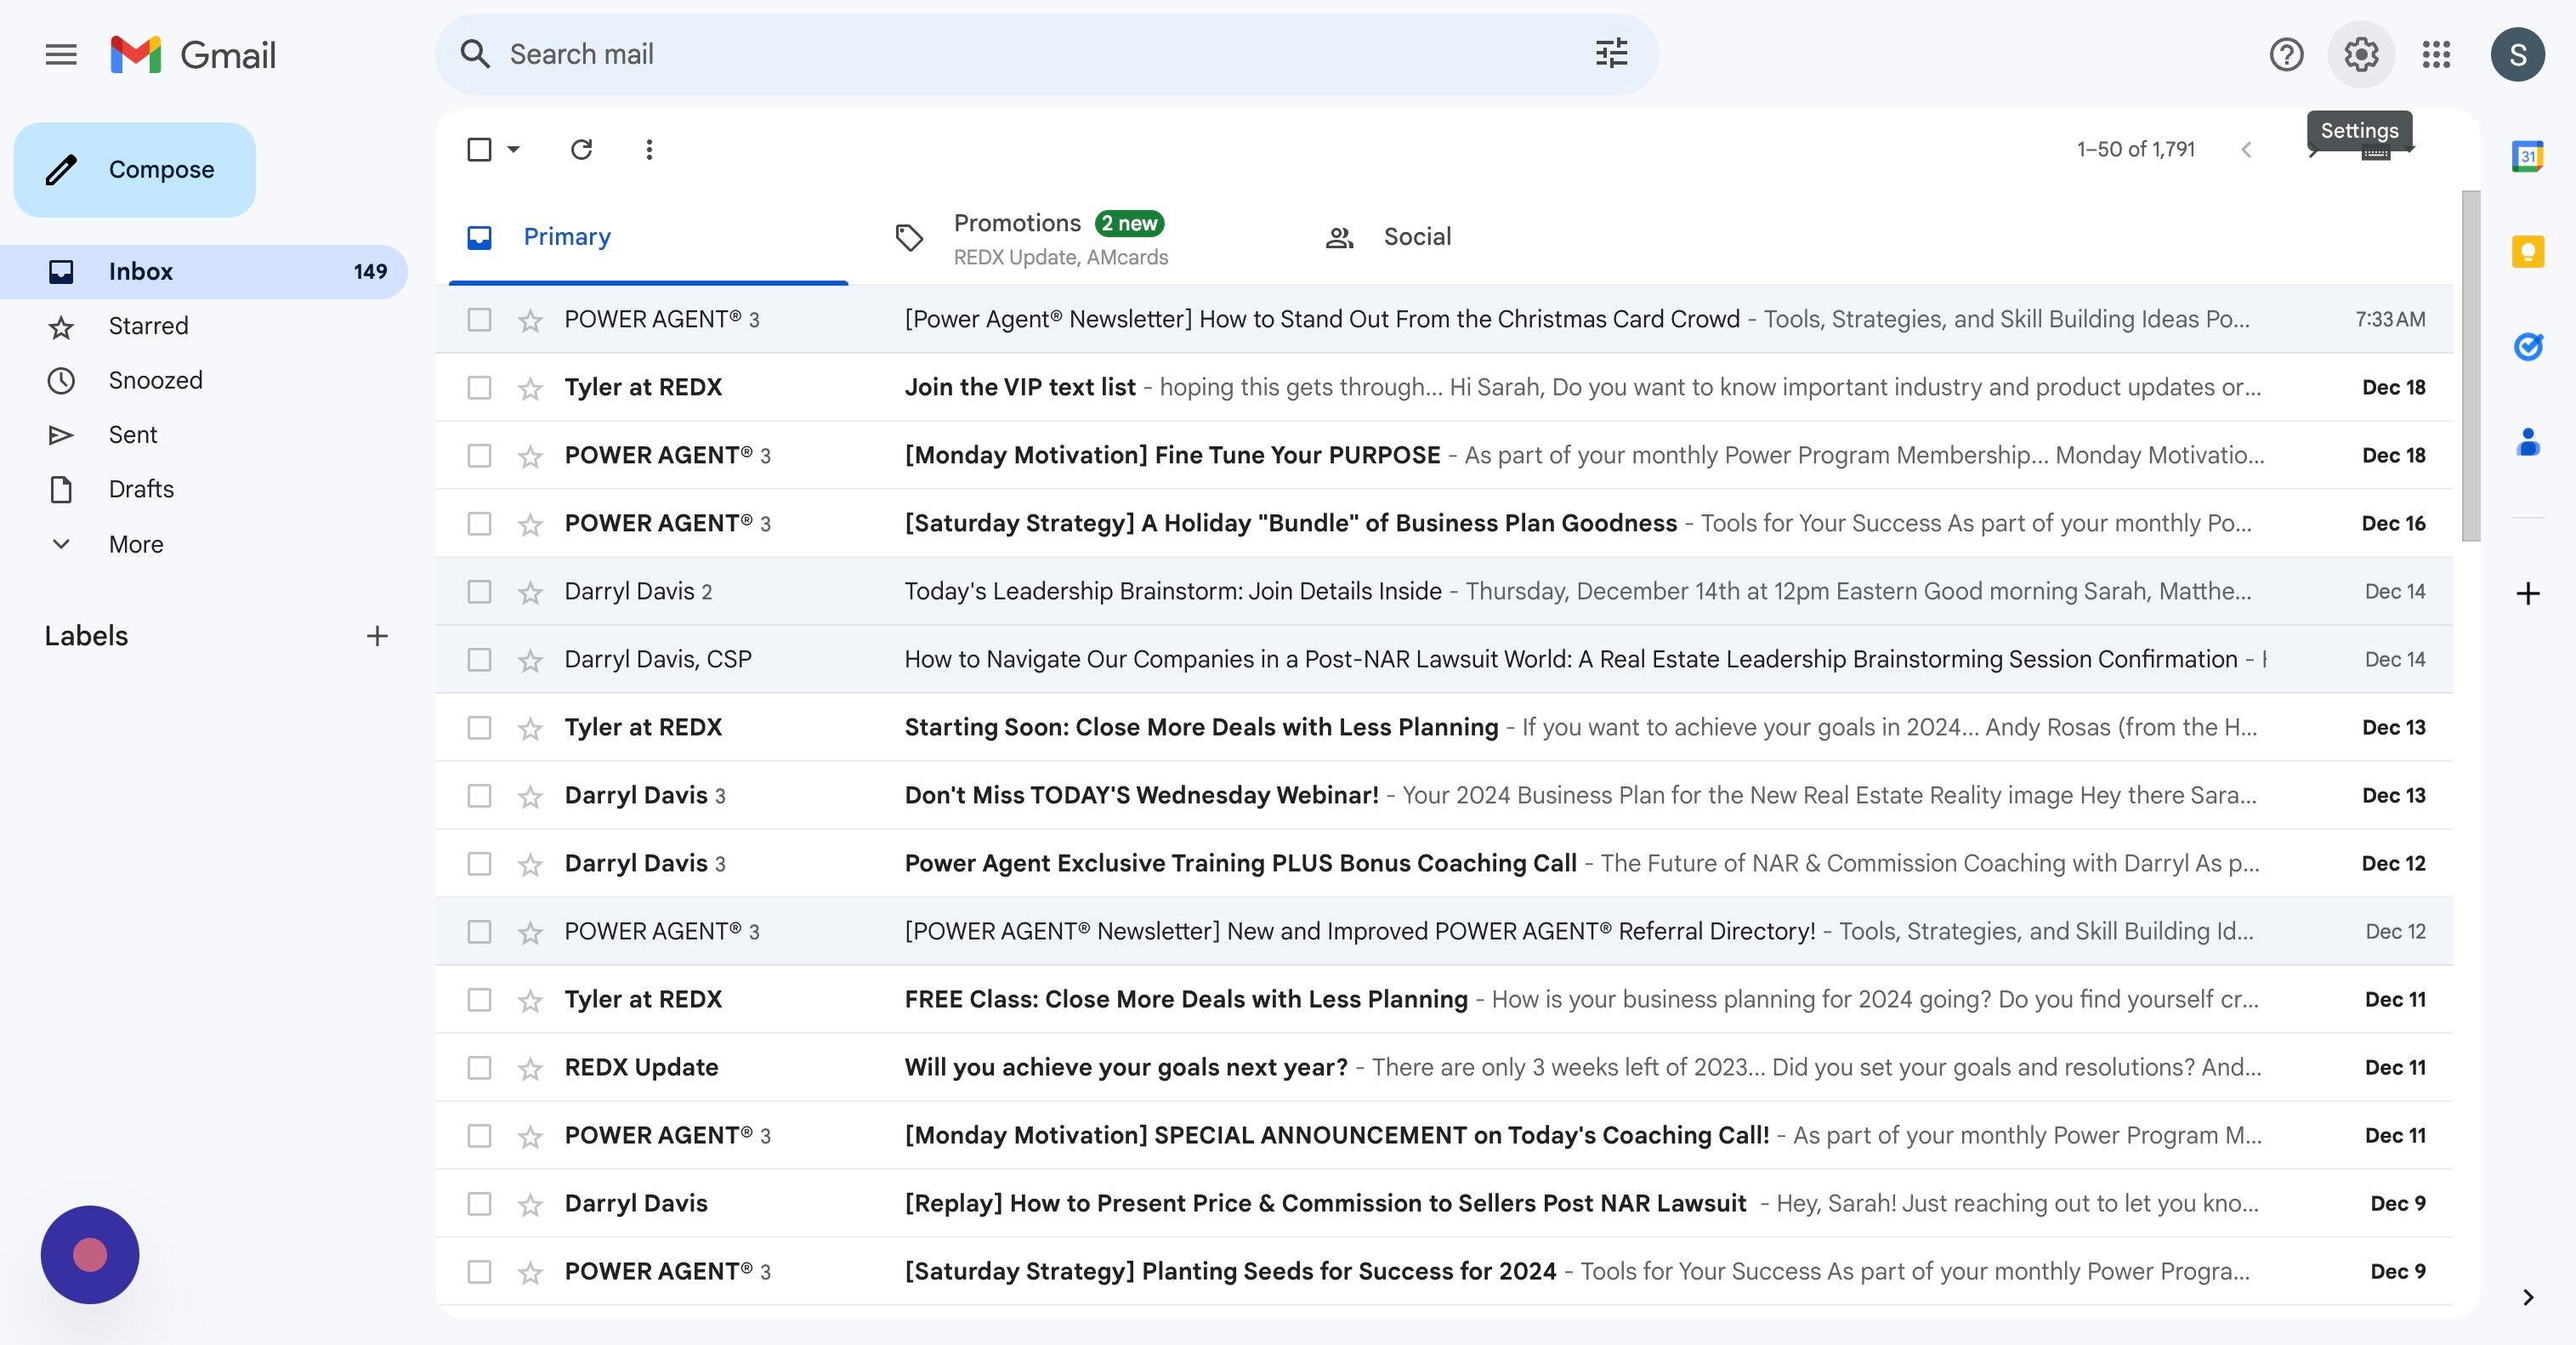The image size is (2576, 1345).
Task: Open Google Keep side panel icon
Action: [x=2527, y=251]
